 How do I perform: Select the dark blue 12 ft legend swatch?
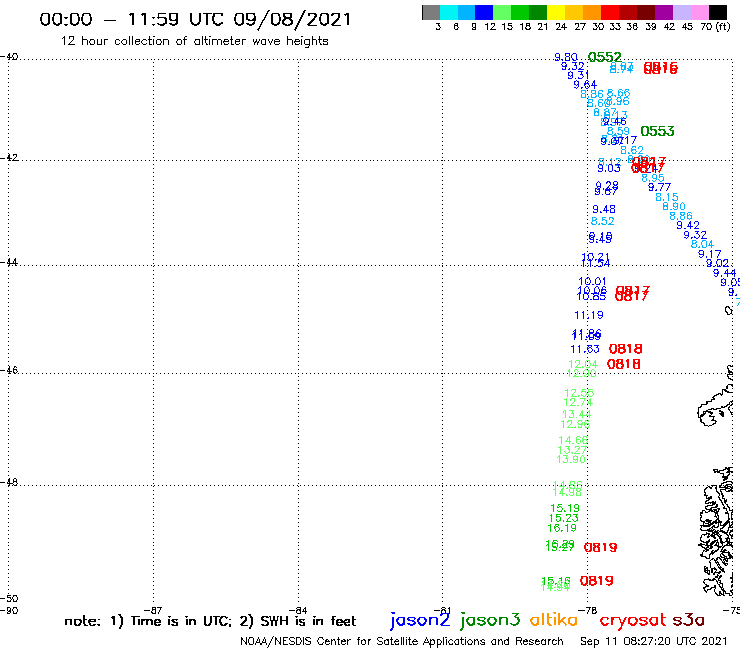(484, 12)
